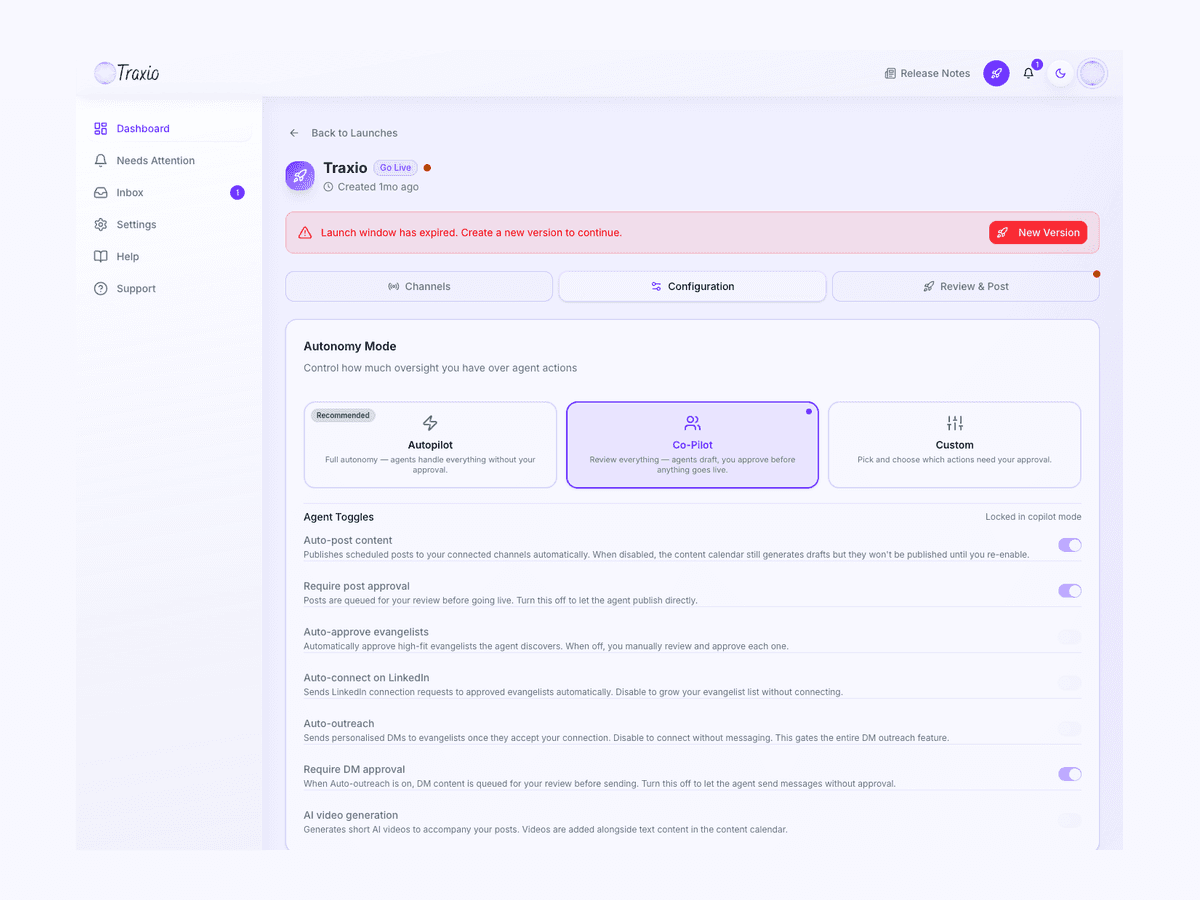Click the 'AI video generation' label

tap(351, 815)
